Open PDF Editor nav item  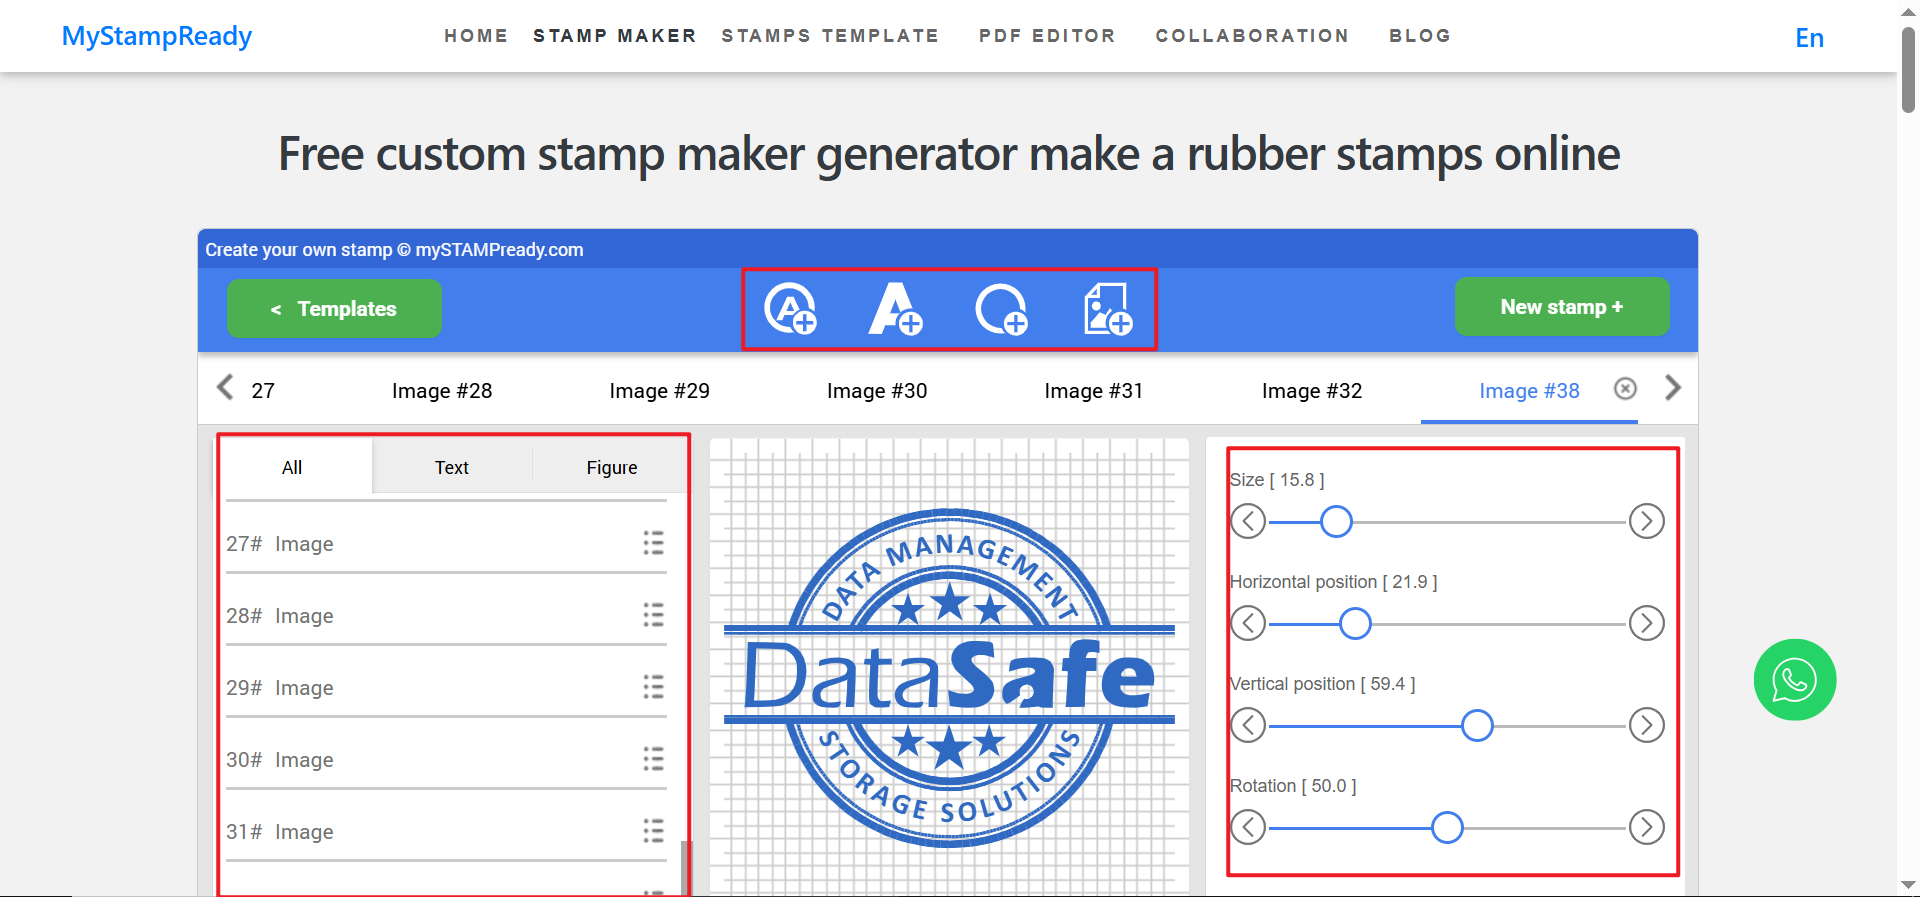coord(1047,36)
